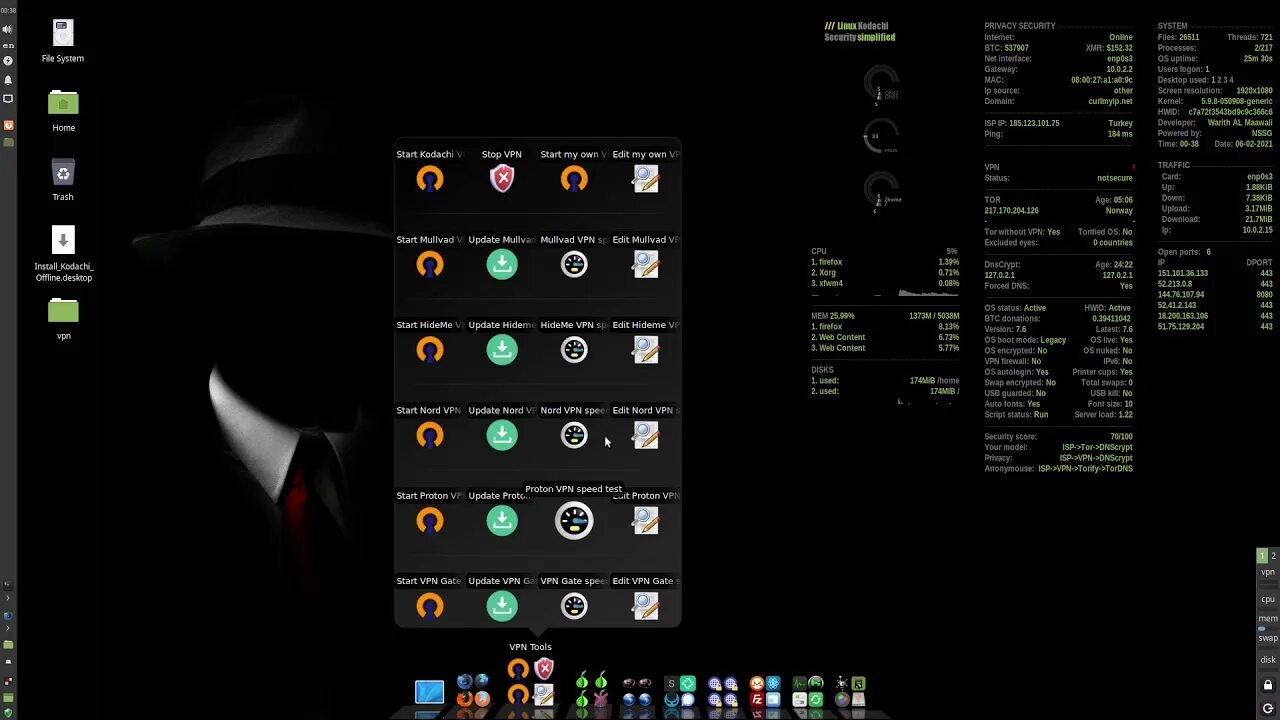Click the mem panel monitor

(x=1268, y=619)
